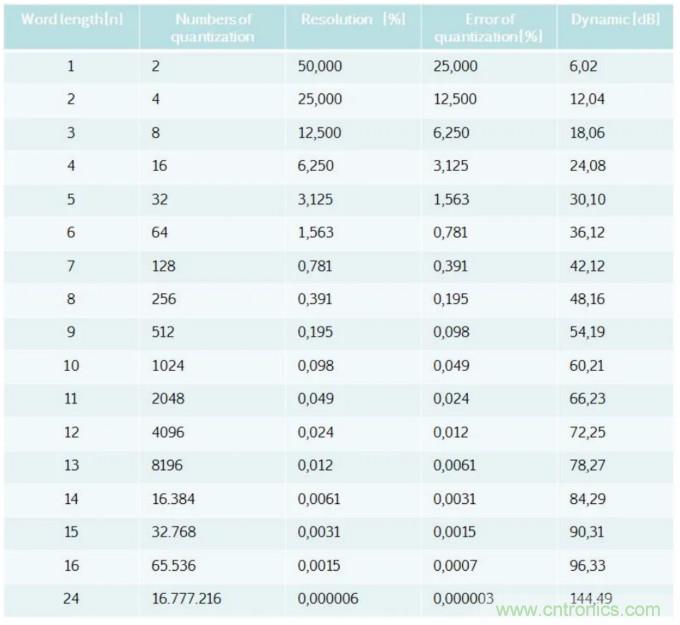The width and height of the screenshot is (680, 625).
Task: Click the 25,000 value in the error column
Action: click(455, 66)
